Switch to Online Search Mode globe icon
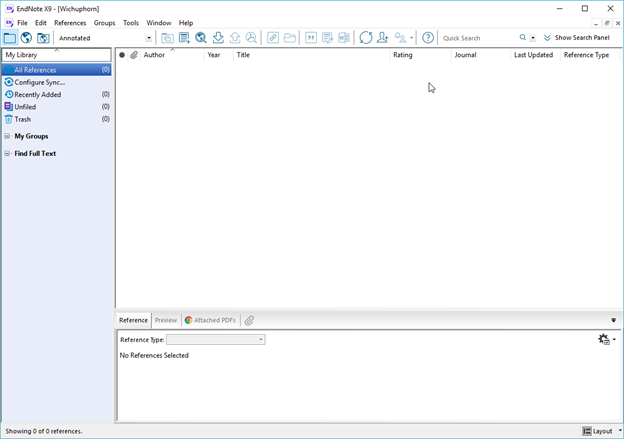The image size is (624, 439). pyautogui.click(x=26, y=38)
